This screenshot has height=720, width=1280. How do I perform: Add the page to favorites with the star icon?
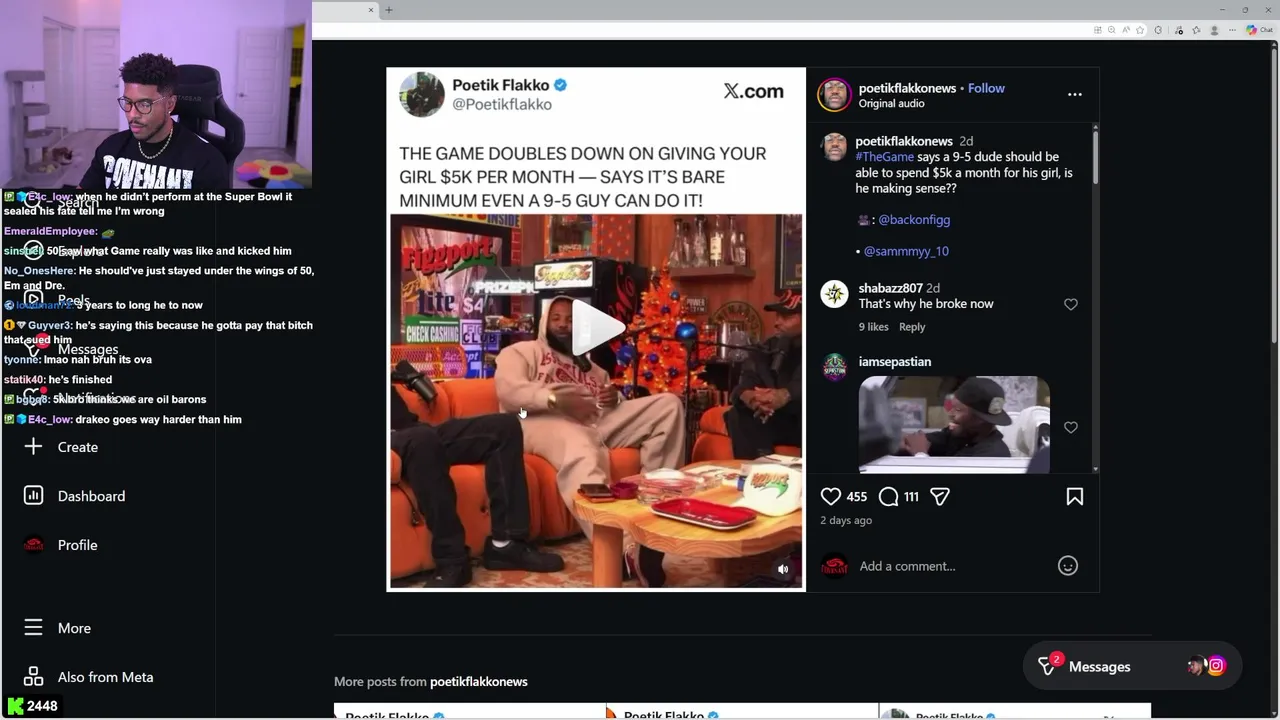click(1140, 30)
